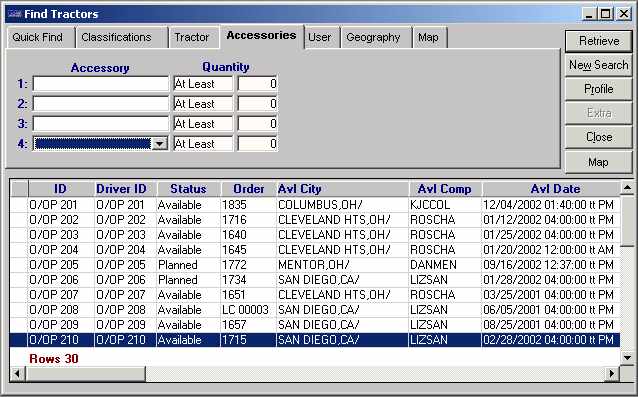Close the Find Tractors window

click(623, 14)
